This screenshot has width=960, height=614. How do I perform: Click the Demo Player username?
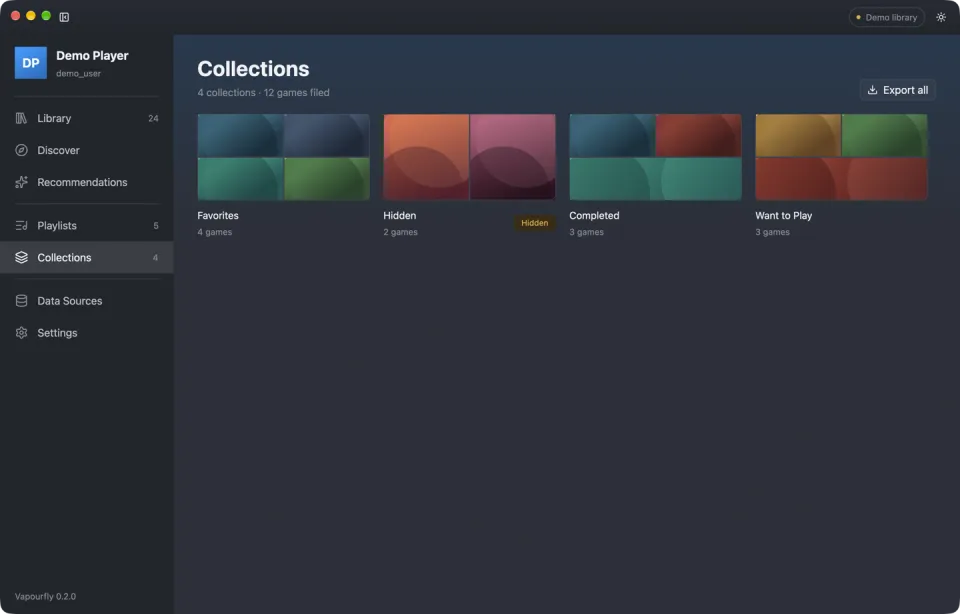click(92, 56)
